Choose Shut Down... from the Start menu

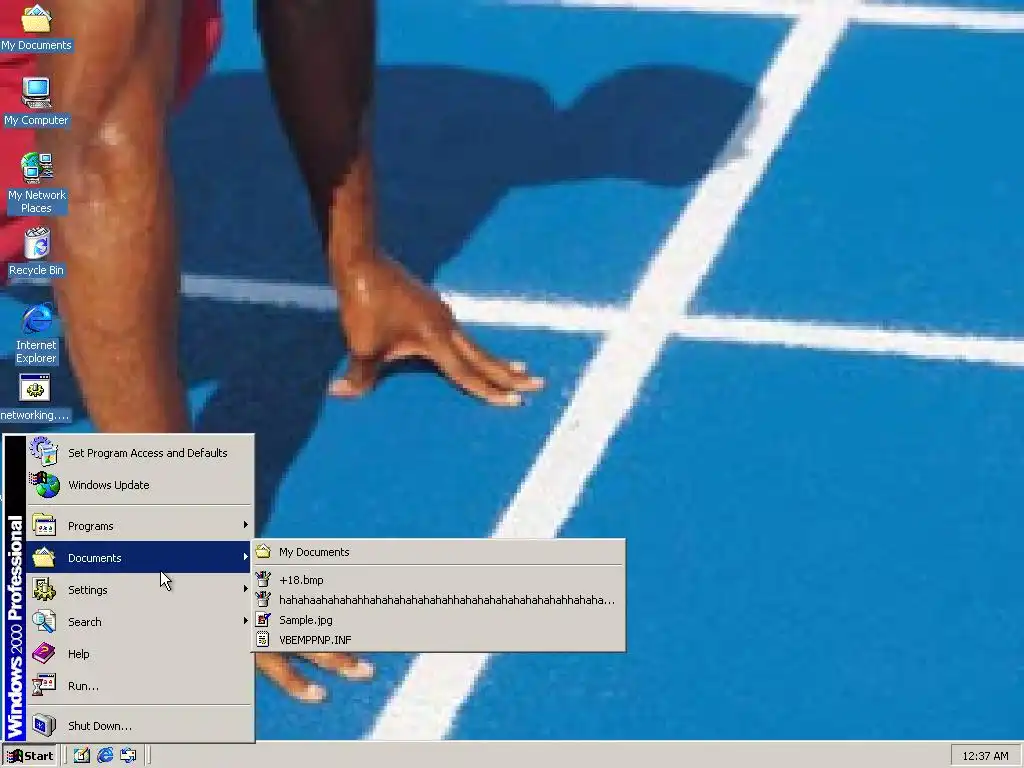(x=139, y=726)
